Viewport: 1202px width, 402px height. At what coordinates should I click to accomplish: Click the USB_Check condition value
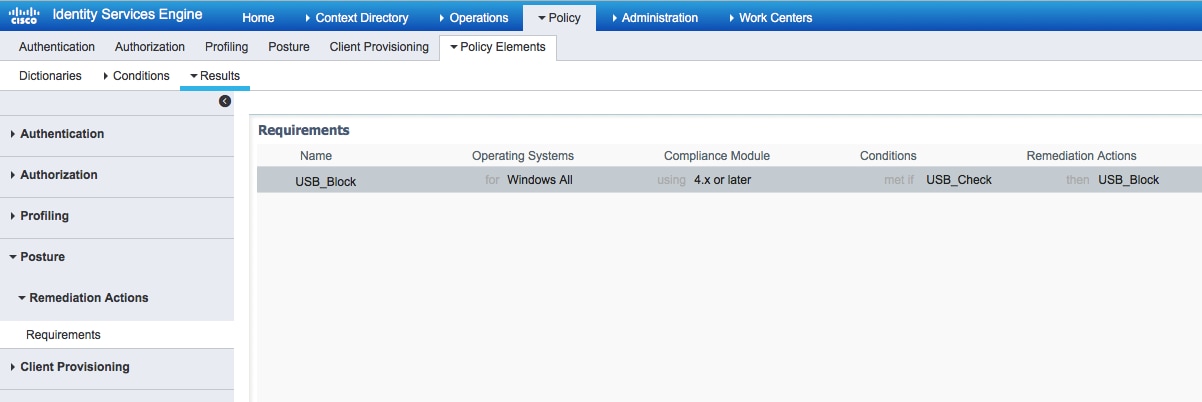point(959,180)
